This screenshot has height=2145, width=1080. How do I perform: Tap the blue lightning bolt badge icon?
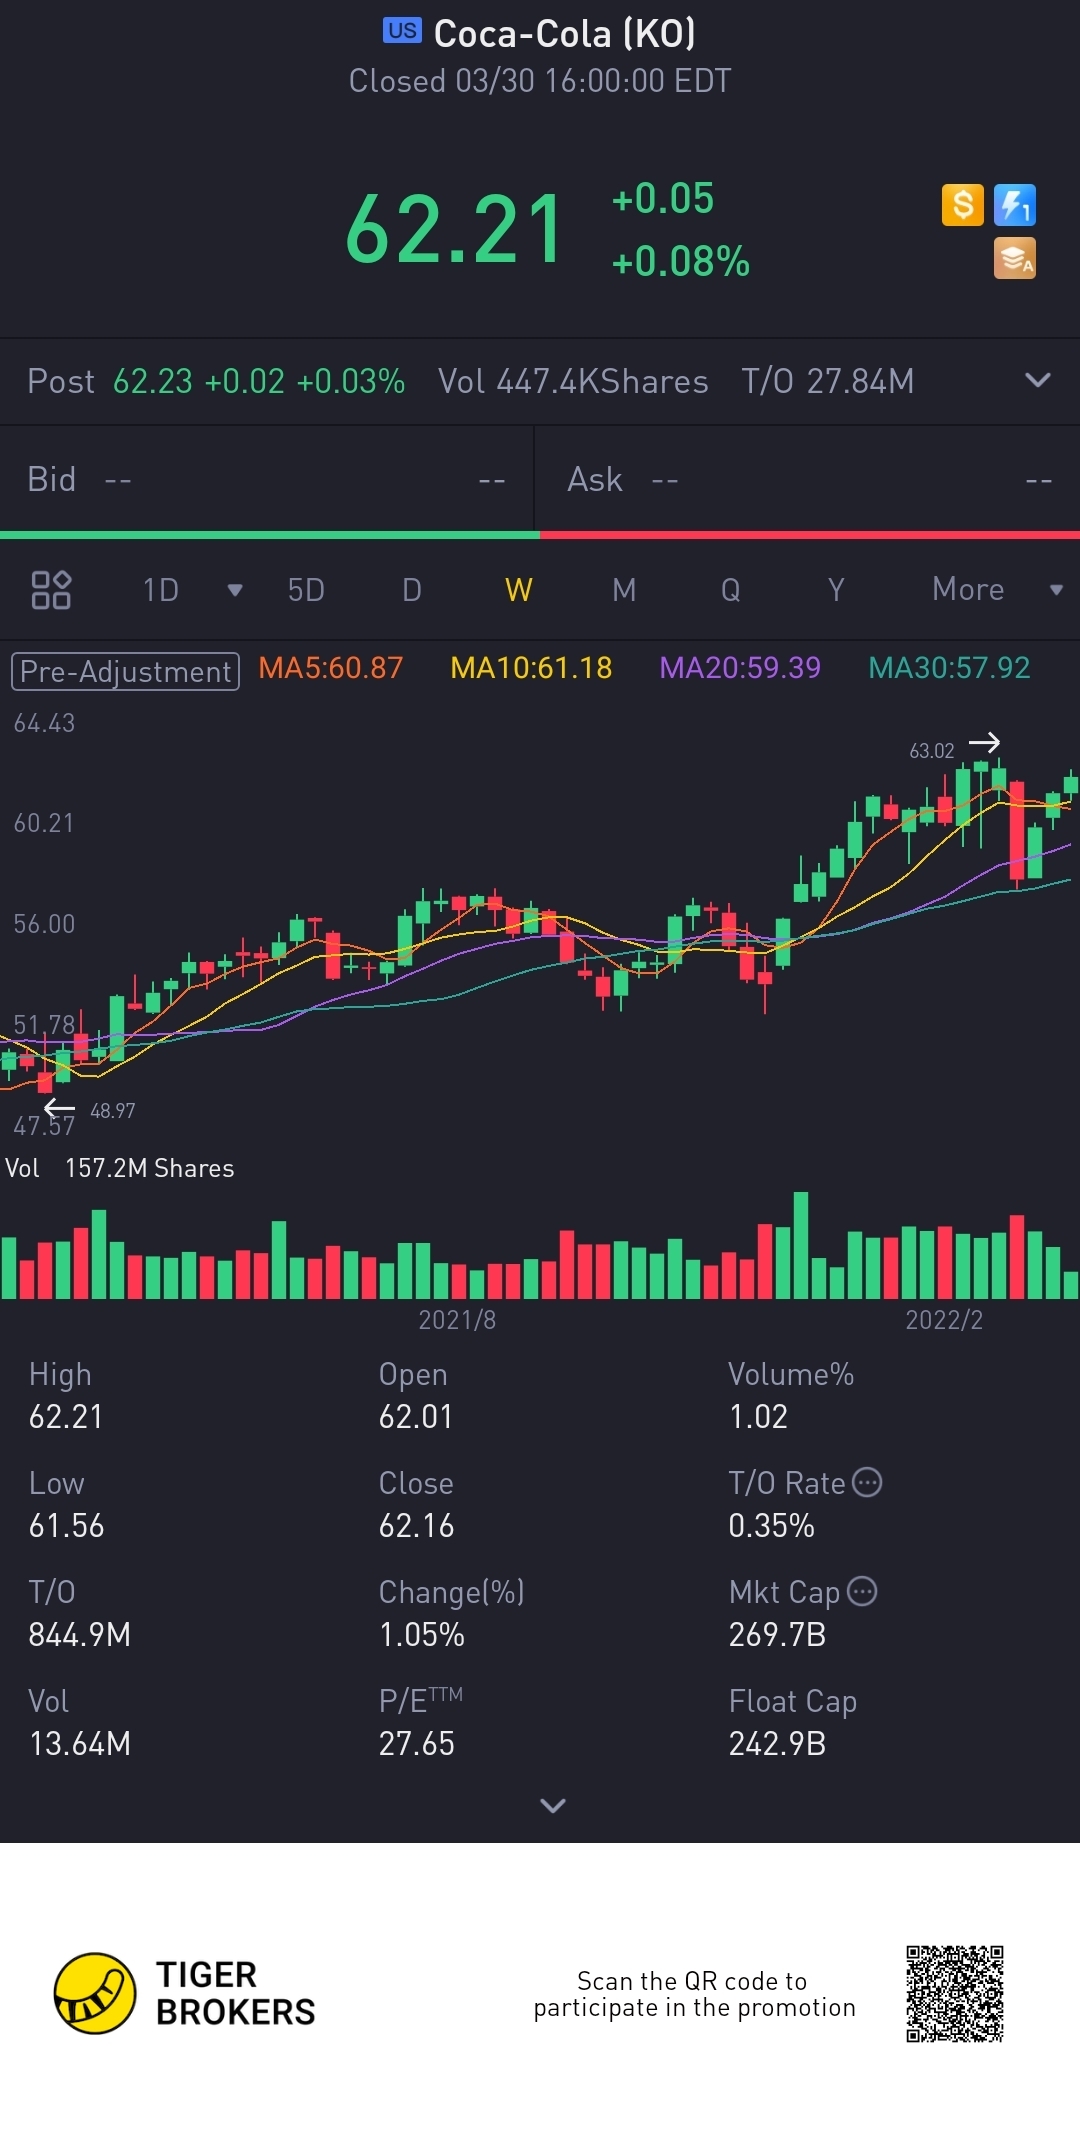1014,205
